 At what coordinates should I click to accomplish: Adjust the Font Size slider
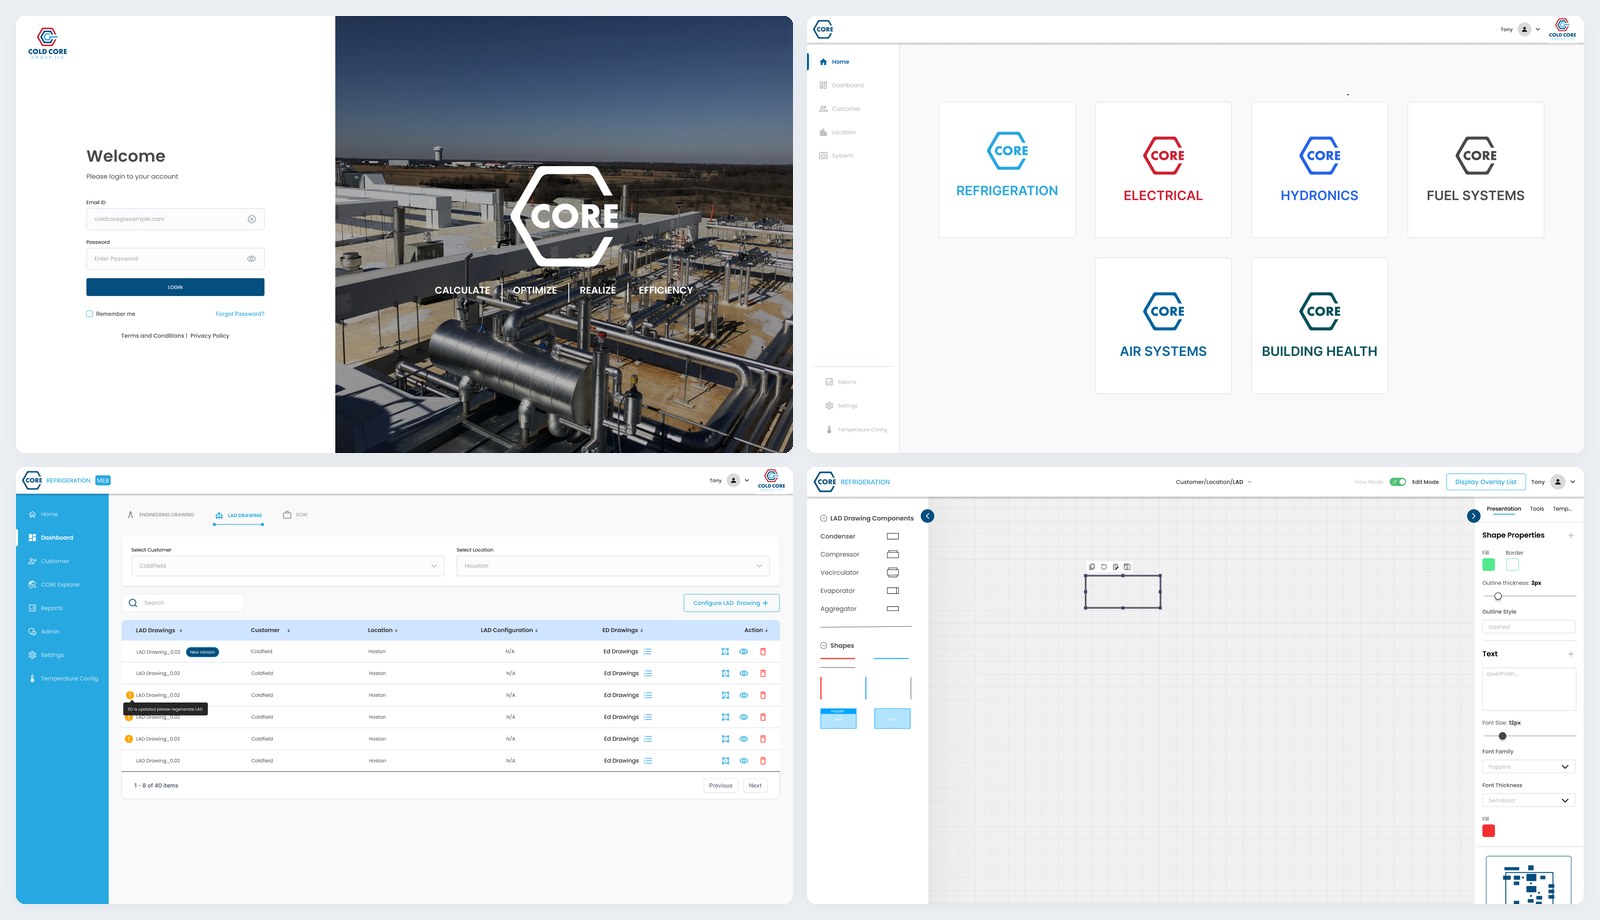point(1502,736)
